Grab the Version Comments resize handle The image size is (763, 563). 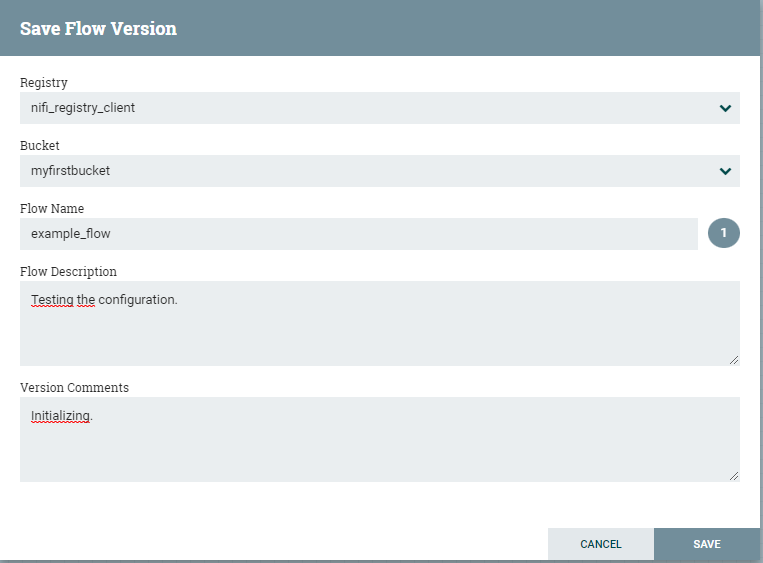point(734,476)
